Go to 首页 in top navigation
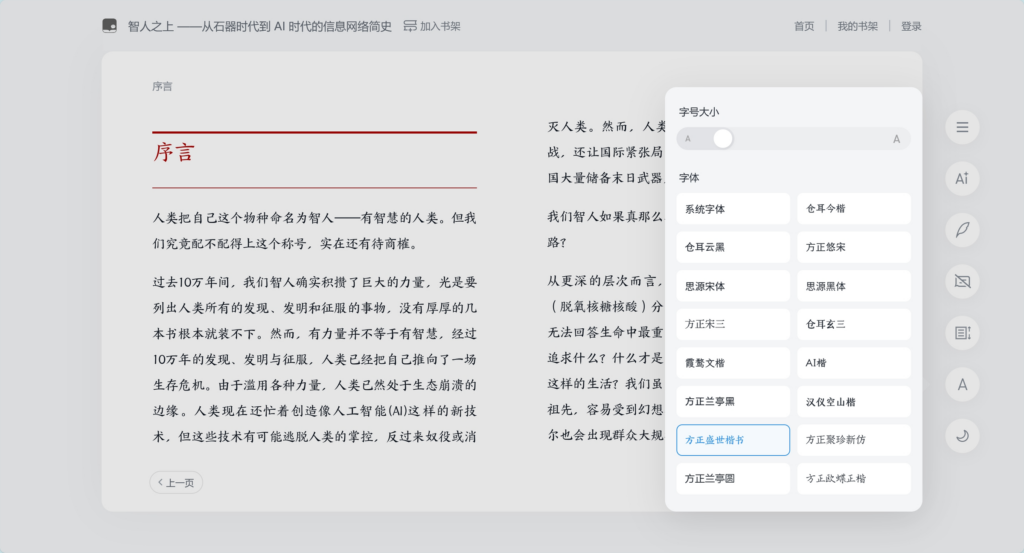This screenshot has height=553, width=1024. pos(804,26)
